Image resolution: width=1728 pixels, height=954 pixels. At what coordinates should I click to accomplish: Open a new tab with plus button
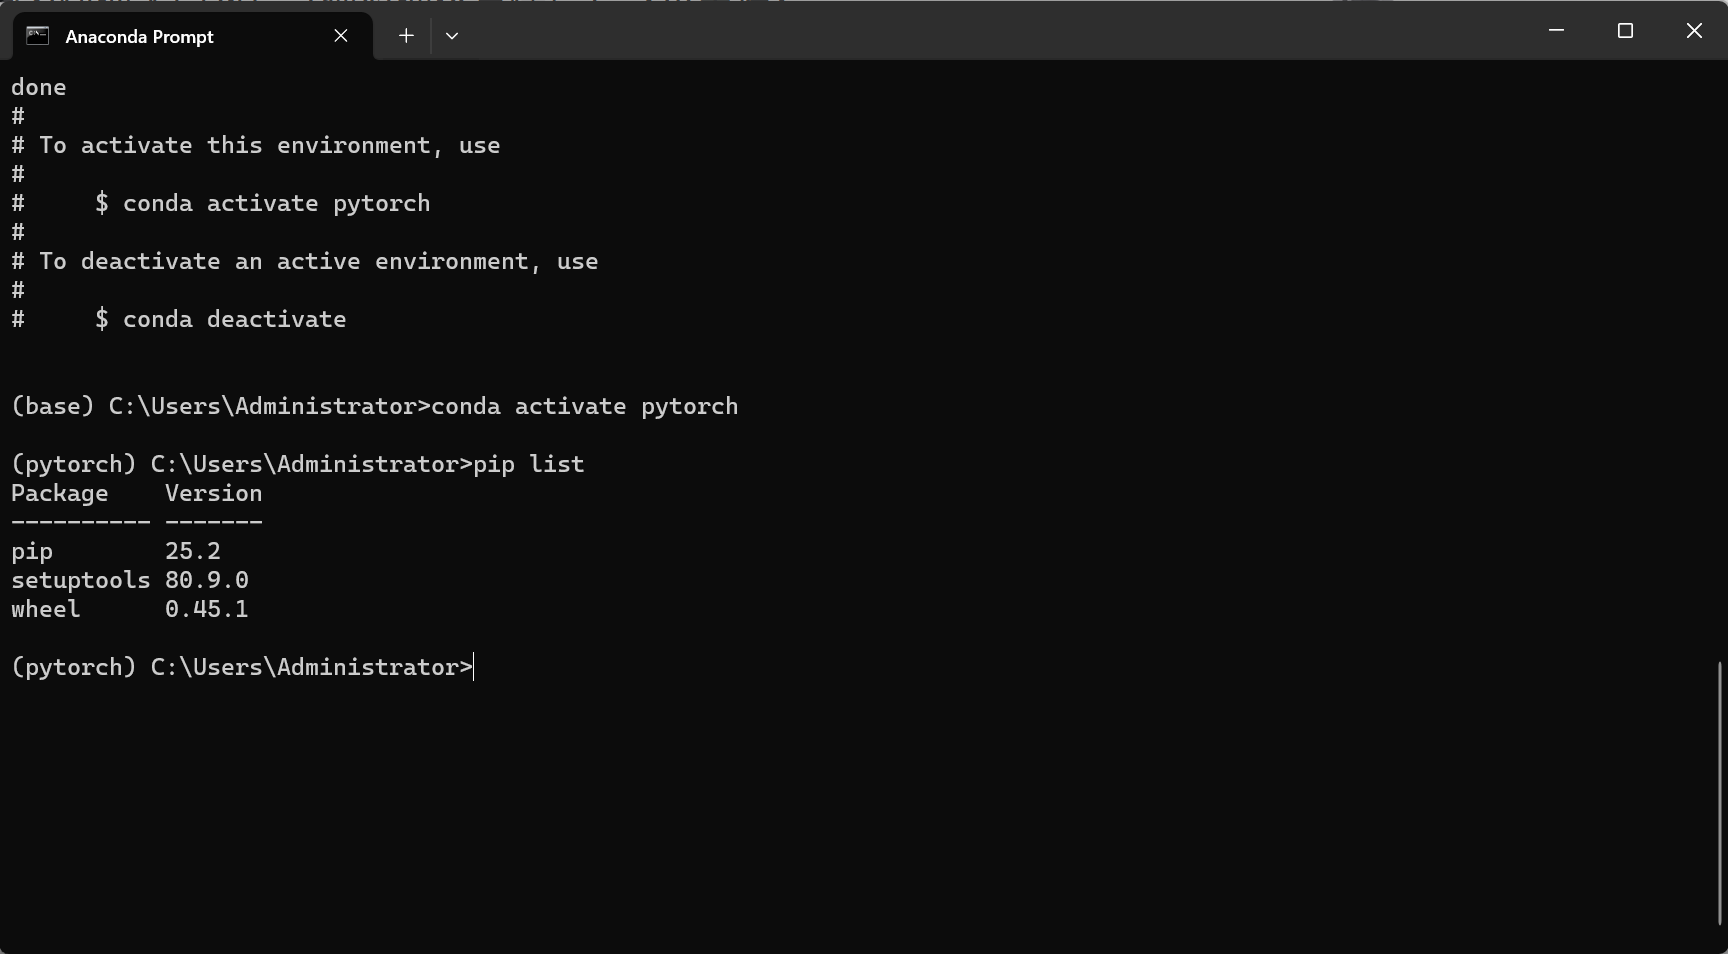pyautogui.click(x=406, y=36)
